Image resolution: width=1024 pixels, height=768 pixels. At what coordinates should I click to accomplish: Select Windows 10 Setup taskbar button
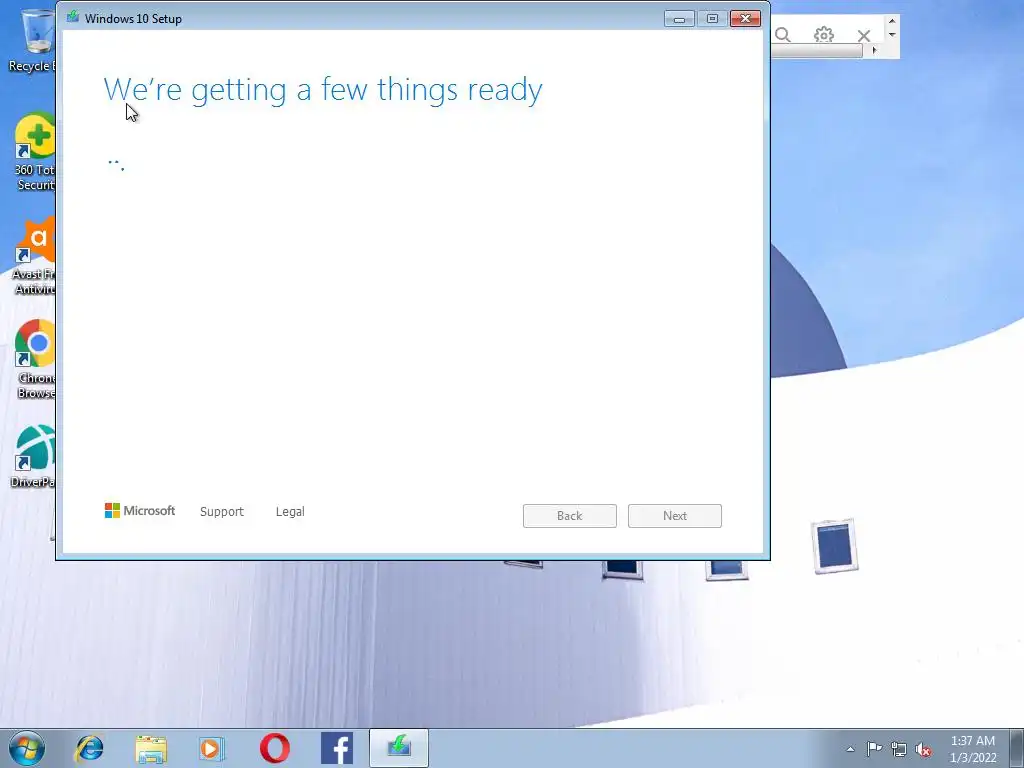click(398, 748)
